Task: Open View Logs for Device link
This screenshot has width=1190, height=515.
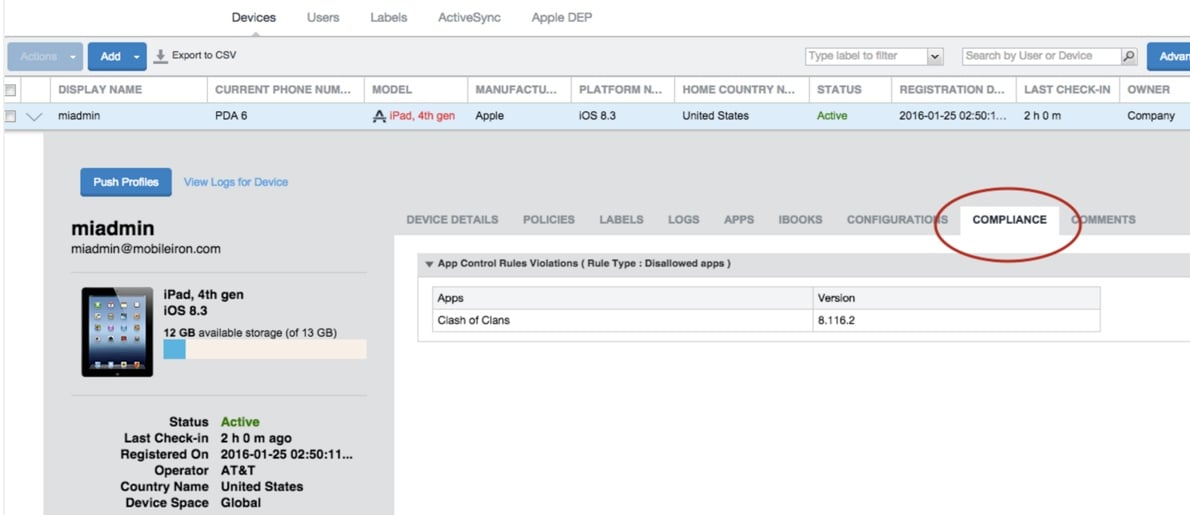Action: tap(236, 182)
